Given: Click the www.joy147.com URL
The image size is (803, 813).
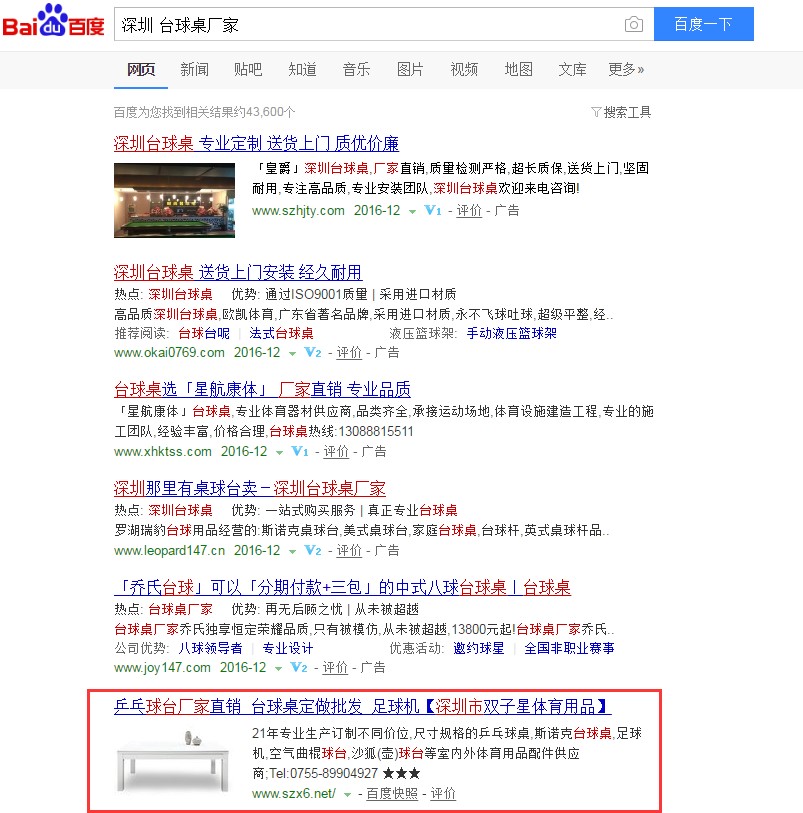Looking at the screenshot, I should coord(162,668).
